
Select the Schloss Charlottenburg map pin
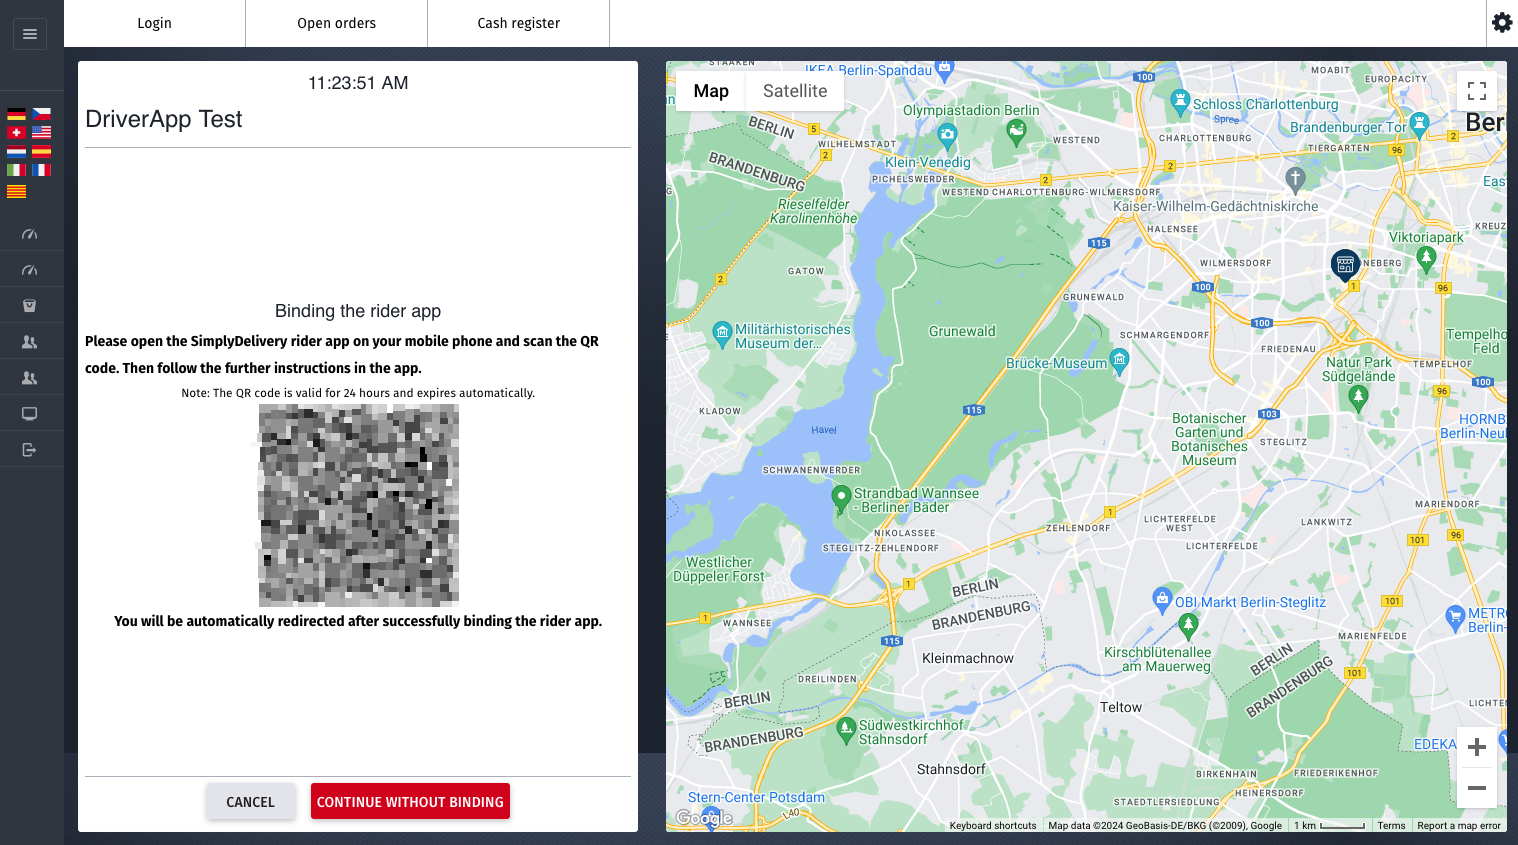(x=1180, y=101)
